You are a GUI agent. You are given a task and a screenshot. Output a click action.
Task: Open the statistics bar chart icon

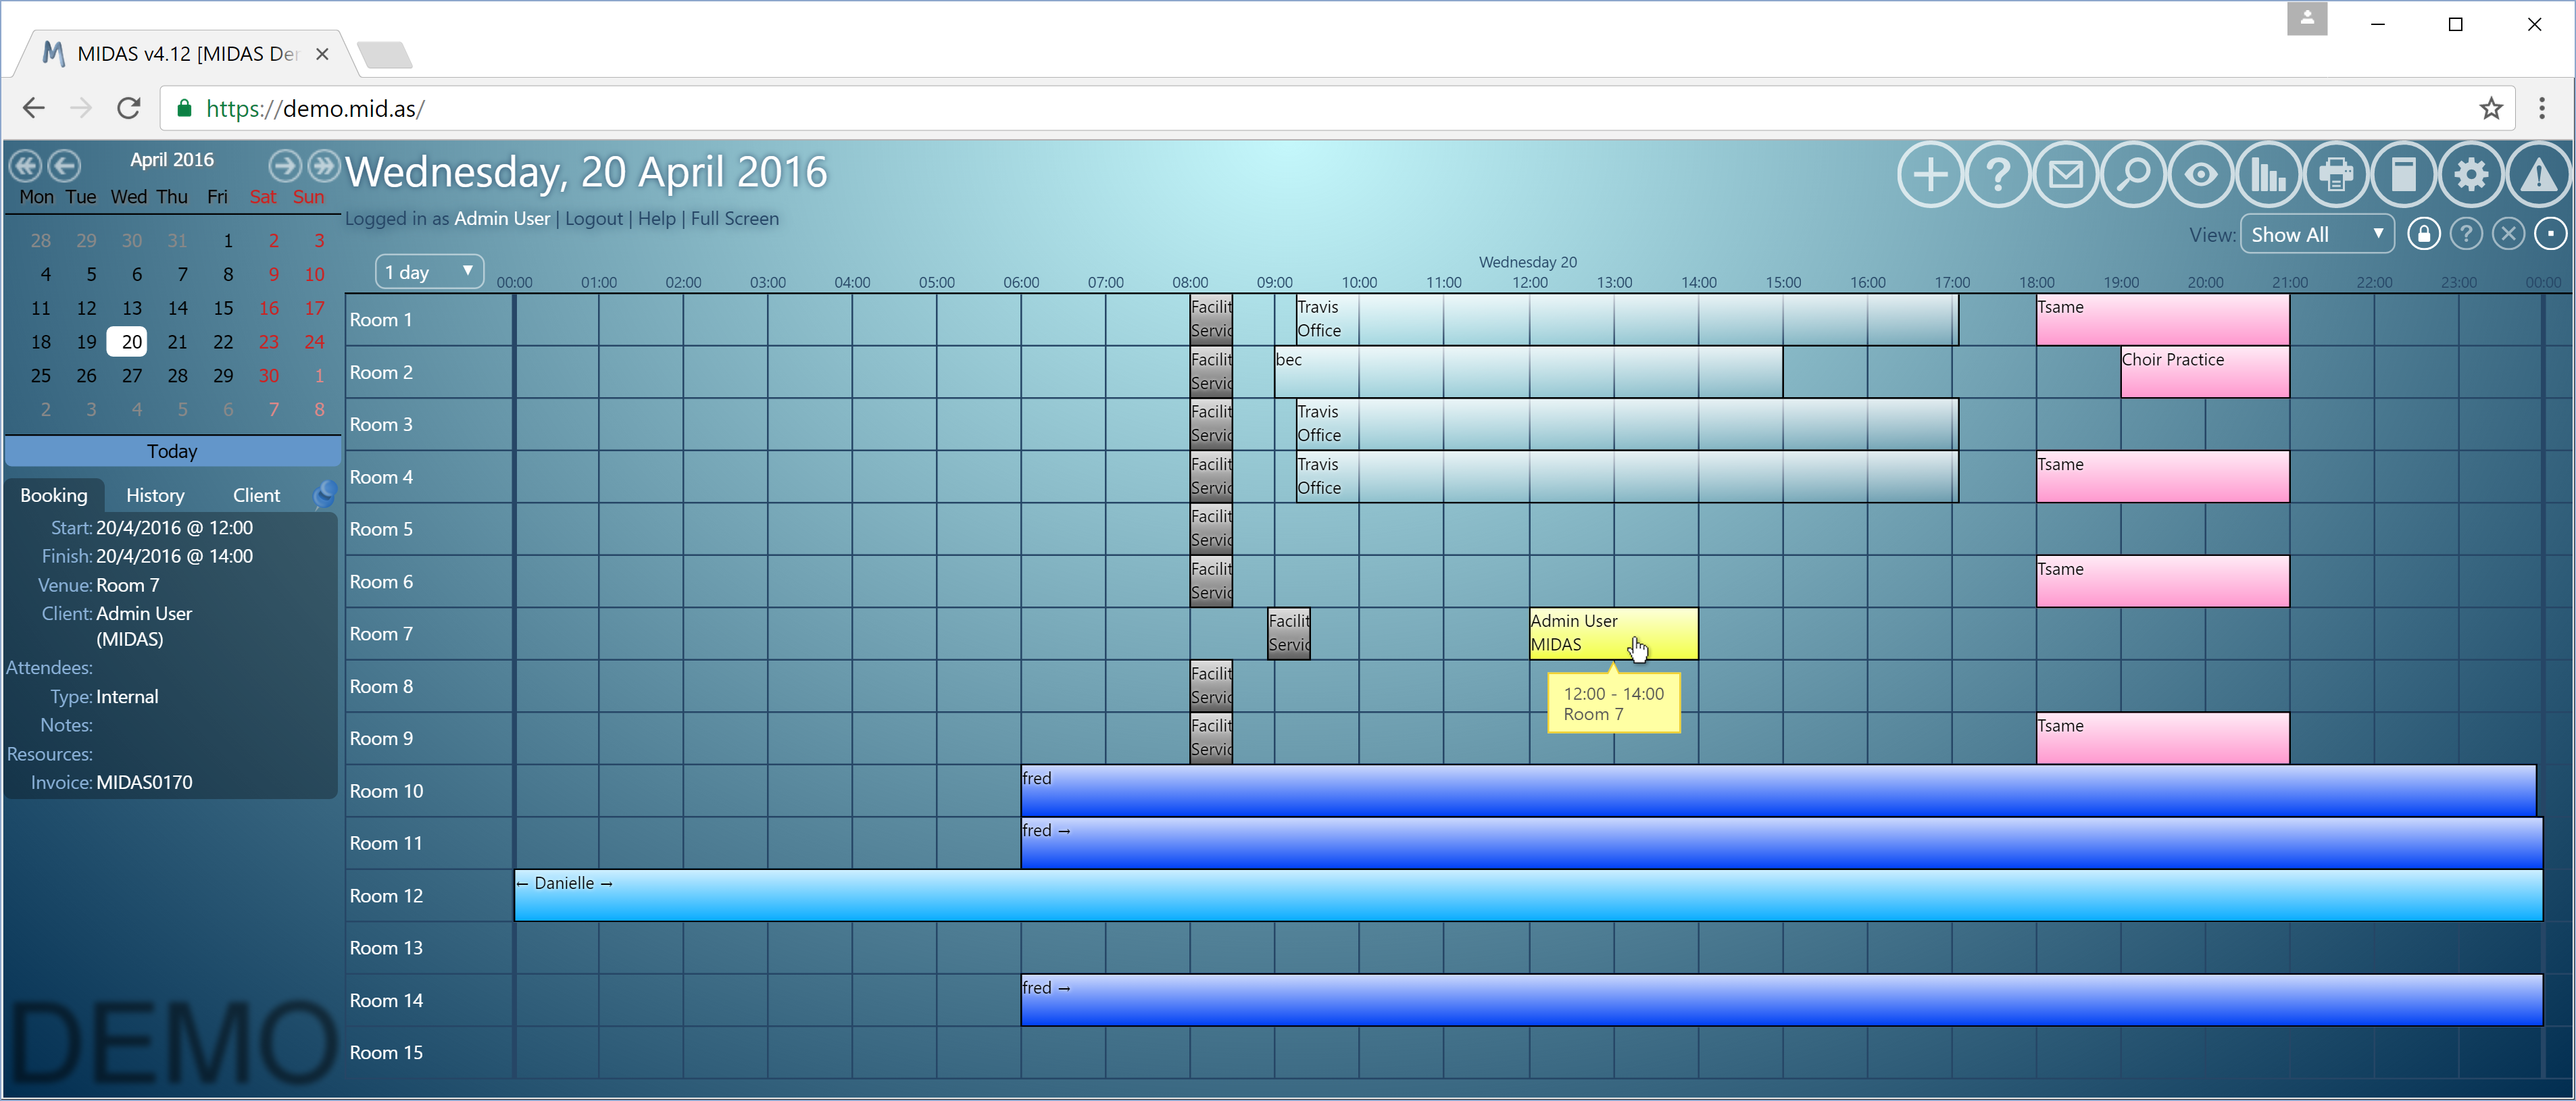[x=2268, y=175]
